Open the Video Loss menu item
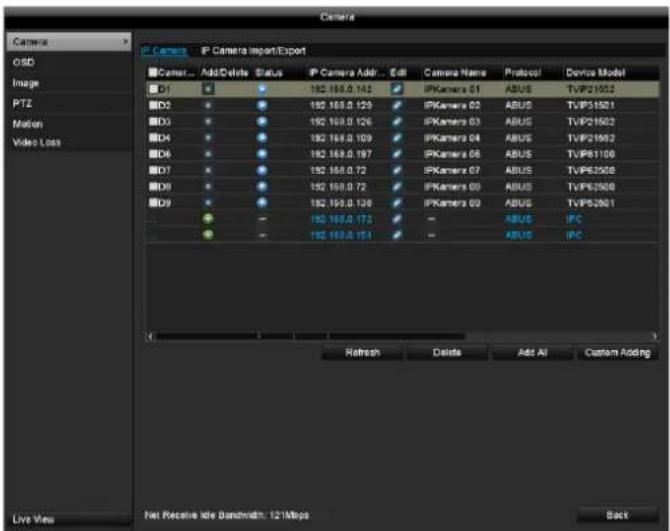This screenshot has width=670, height=531. pyautogui.click(x=69, y=142)
